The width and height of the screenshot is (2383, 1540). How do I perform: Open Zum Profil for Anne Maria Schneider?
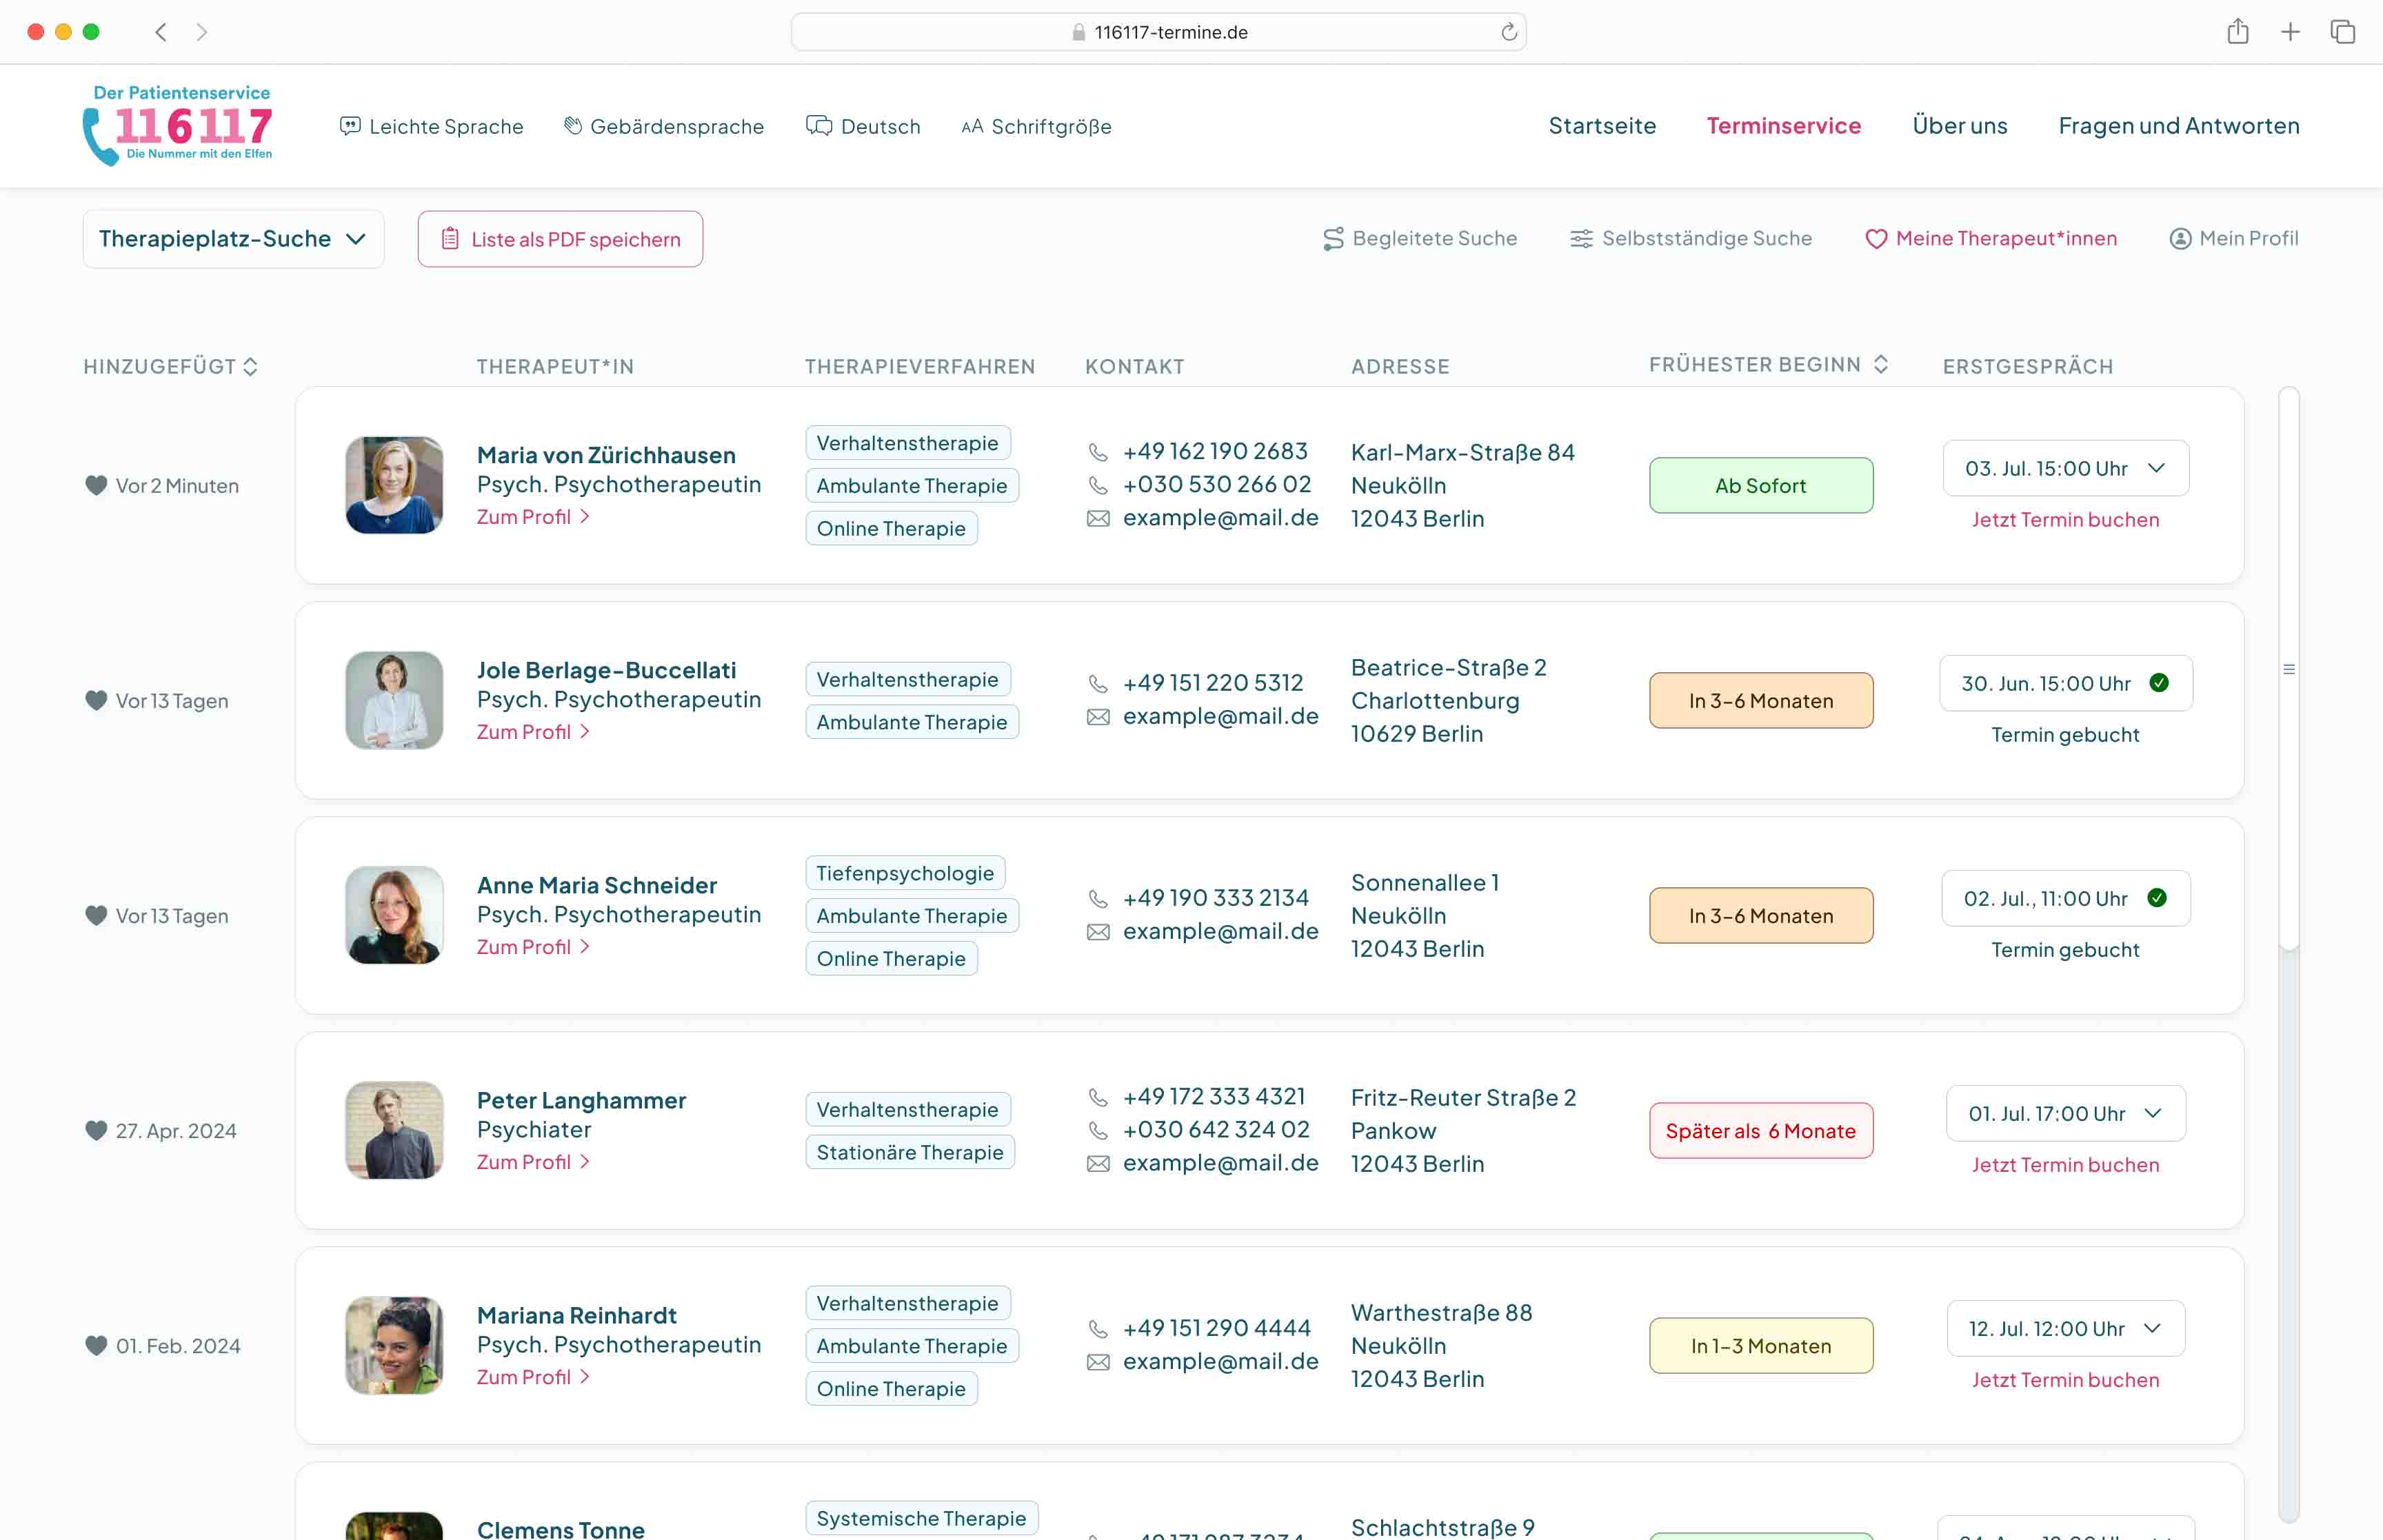533,947
